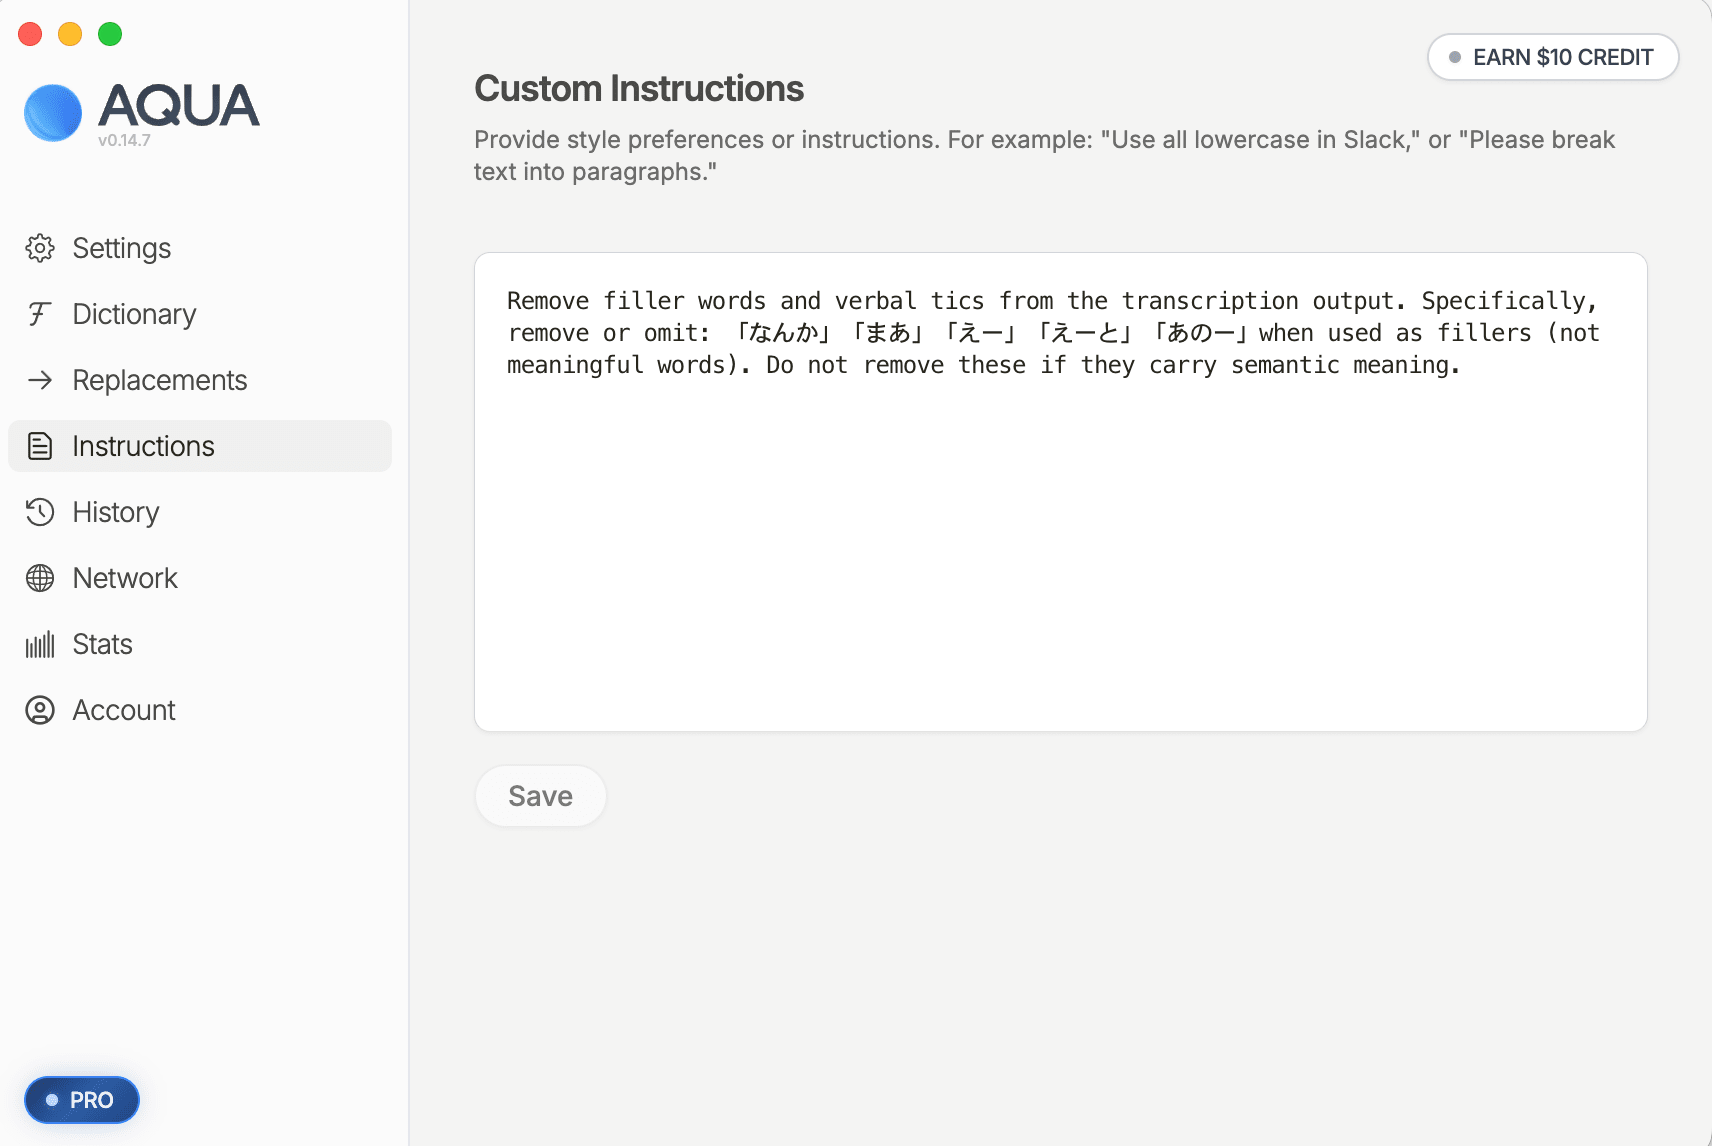Screen dimensions: 1712x1146
Task: Click the blue Aqua logo orb
Action: pos(53,112)
